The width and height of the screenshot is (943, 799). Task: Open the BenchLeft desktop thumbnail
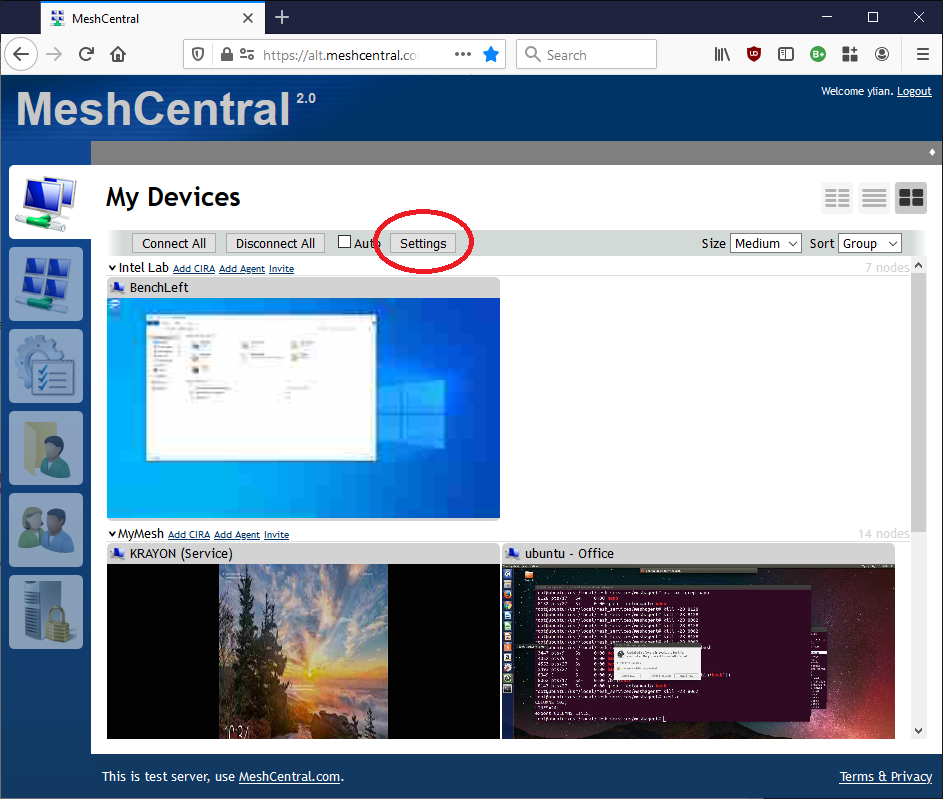(x=303, y=407)
